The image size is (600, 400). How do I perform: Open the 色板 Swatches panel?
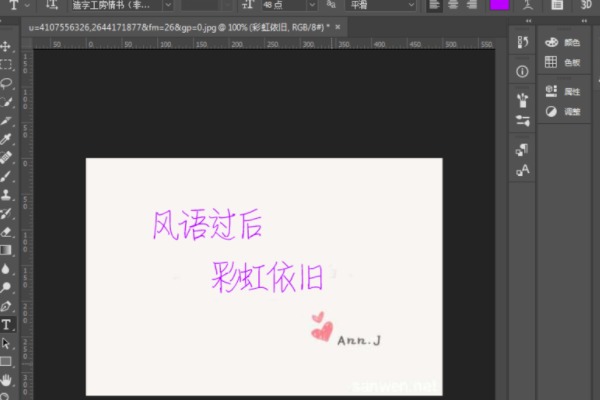[x=562, y=62]
